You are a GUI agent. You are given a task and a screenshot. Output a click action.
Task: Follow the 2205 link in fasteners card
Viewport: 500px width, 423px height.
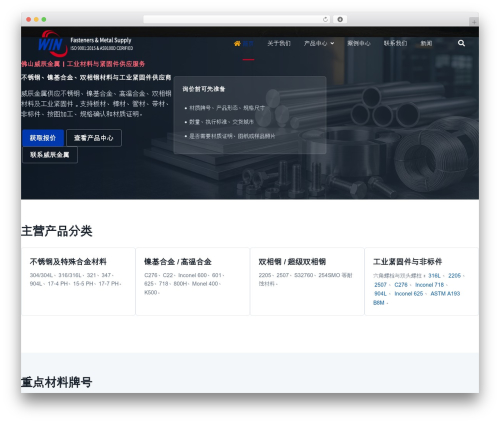click(x=454, y=276)
